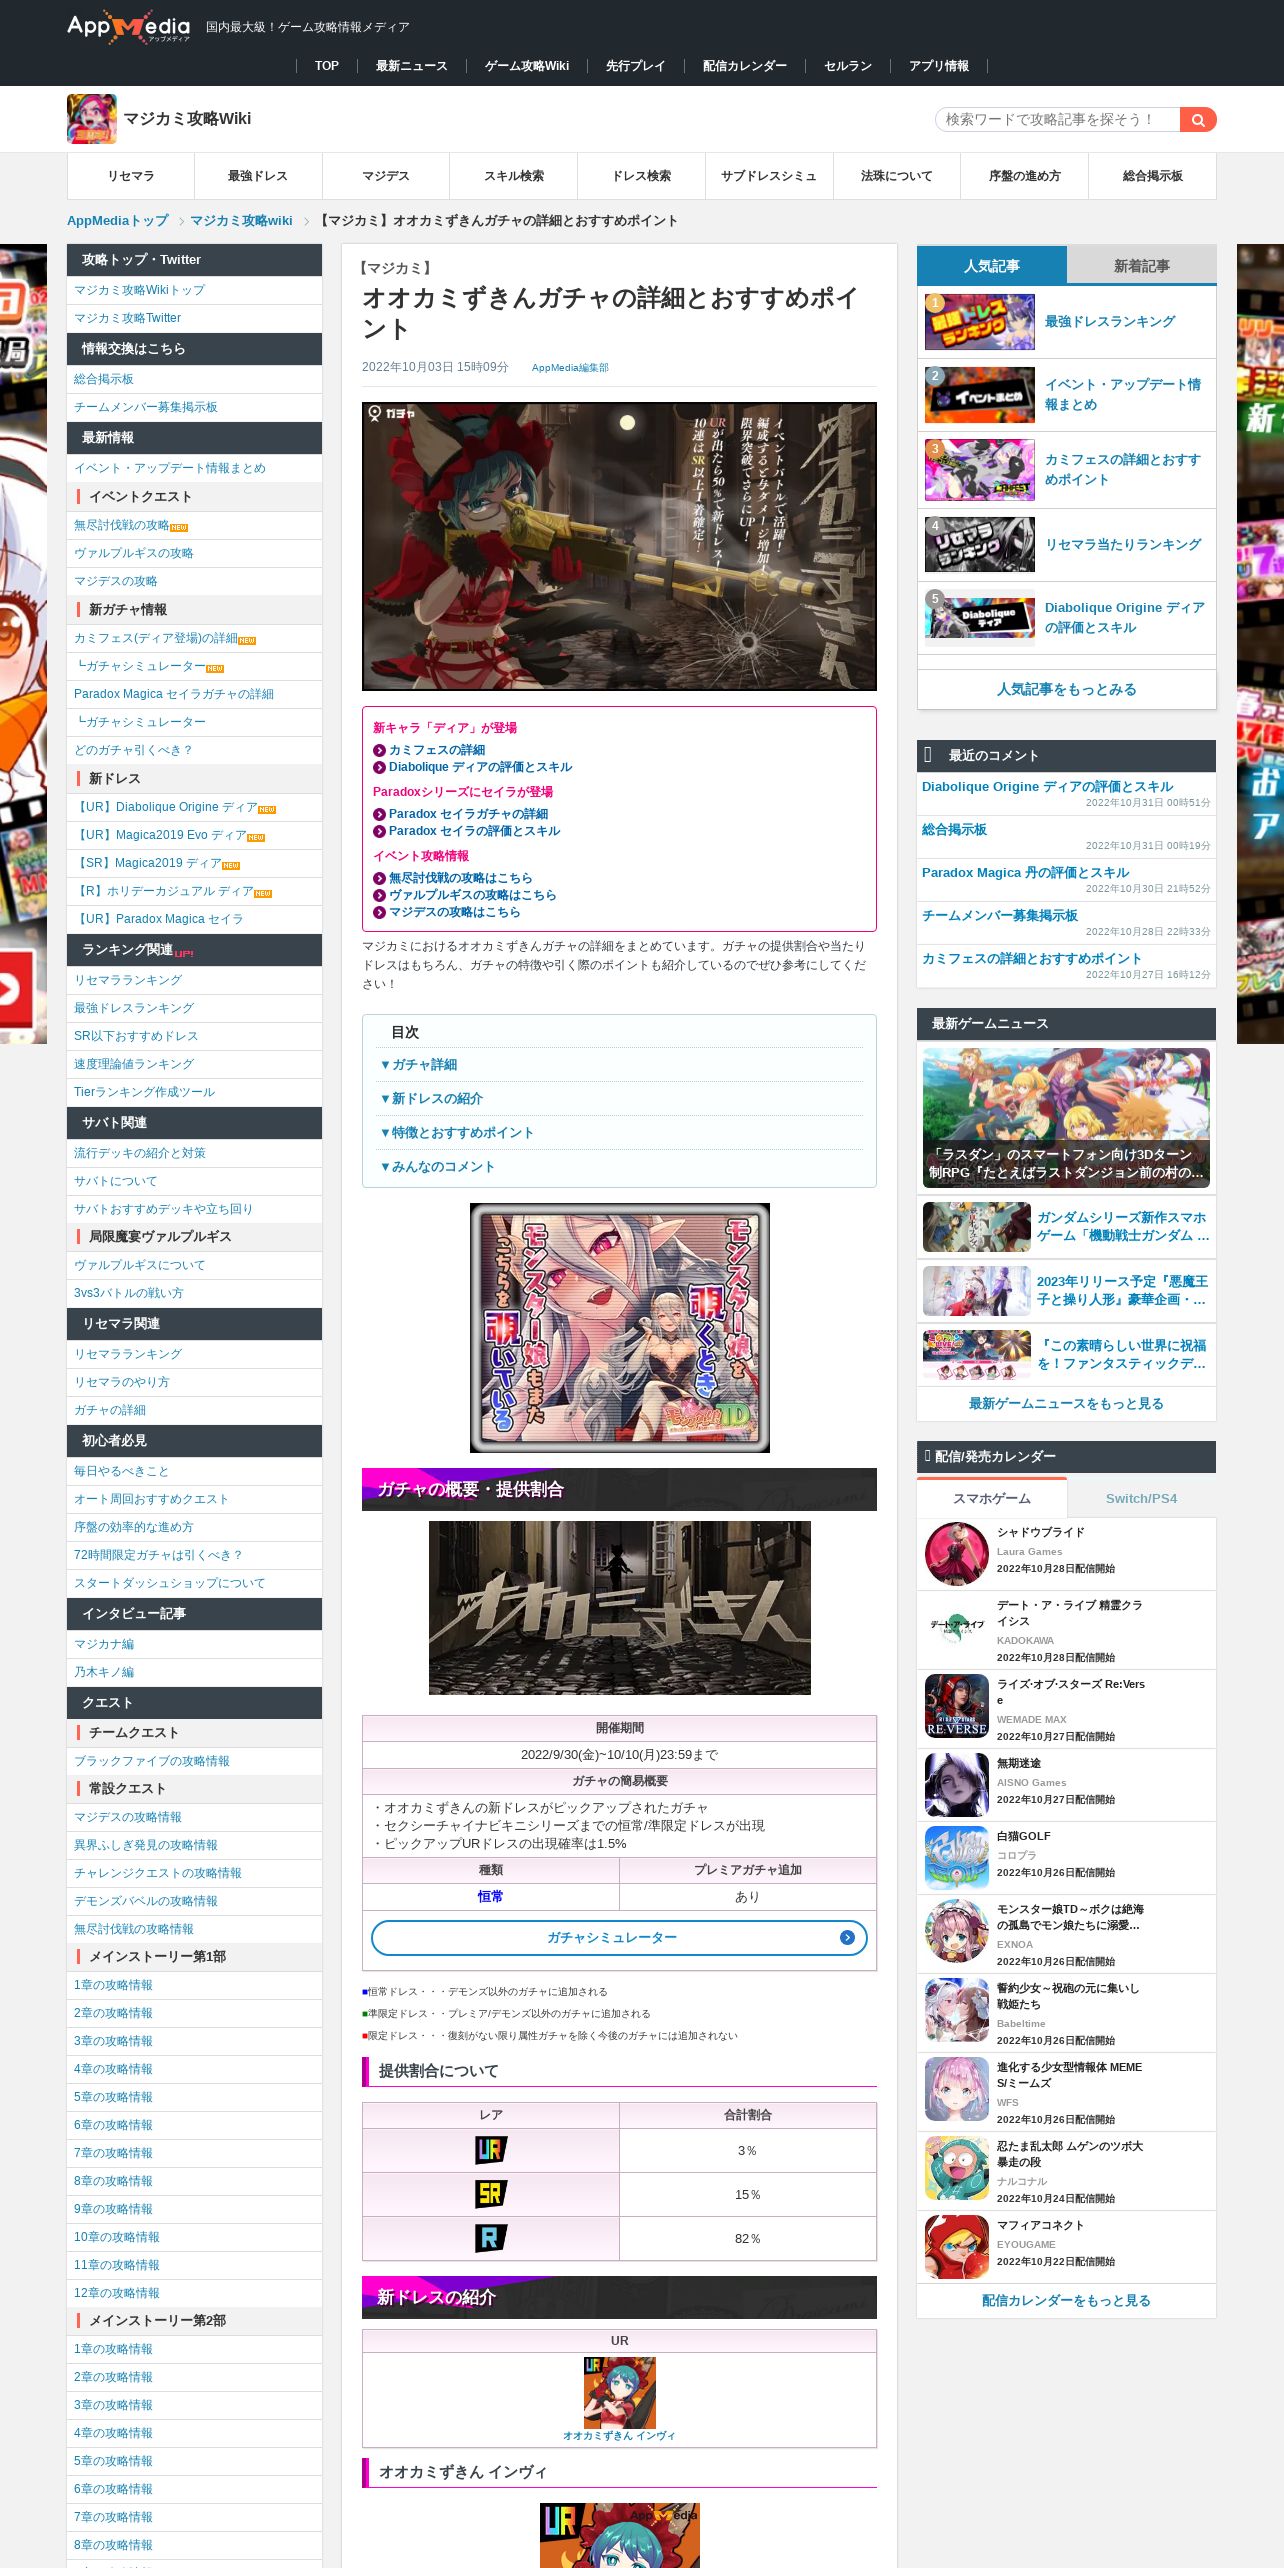Click the 誓約少女 app icon

pyautogui.click(x=957, y=2010)
